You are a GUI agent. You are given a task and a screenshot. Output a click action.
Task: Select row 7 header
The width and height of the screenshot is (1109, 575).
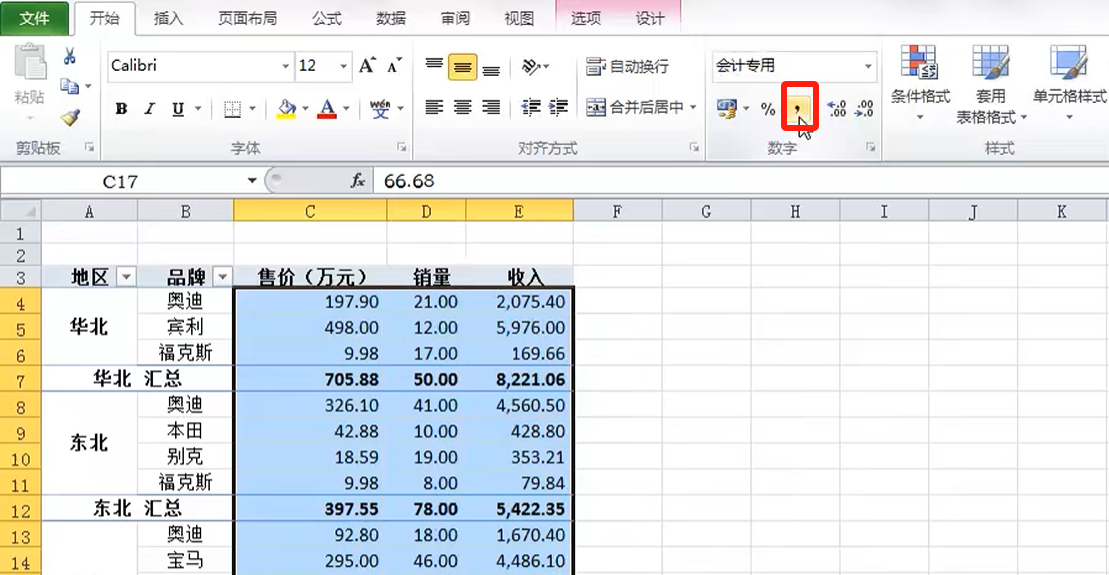tap(21, 381)
